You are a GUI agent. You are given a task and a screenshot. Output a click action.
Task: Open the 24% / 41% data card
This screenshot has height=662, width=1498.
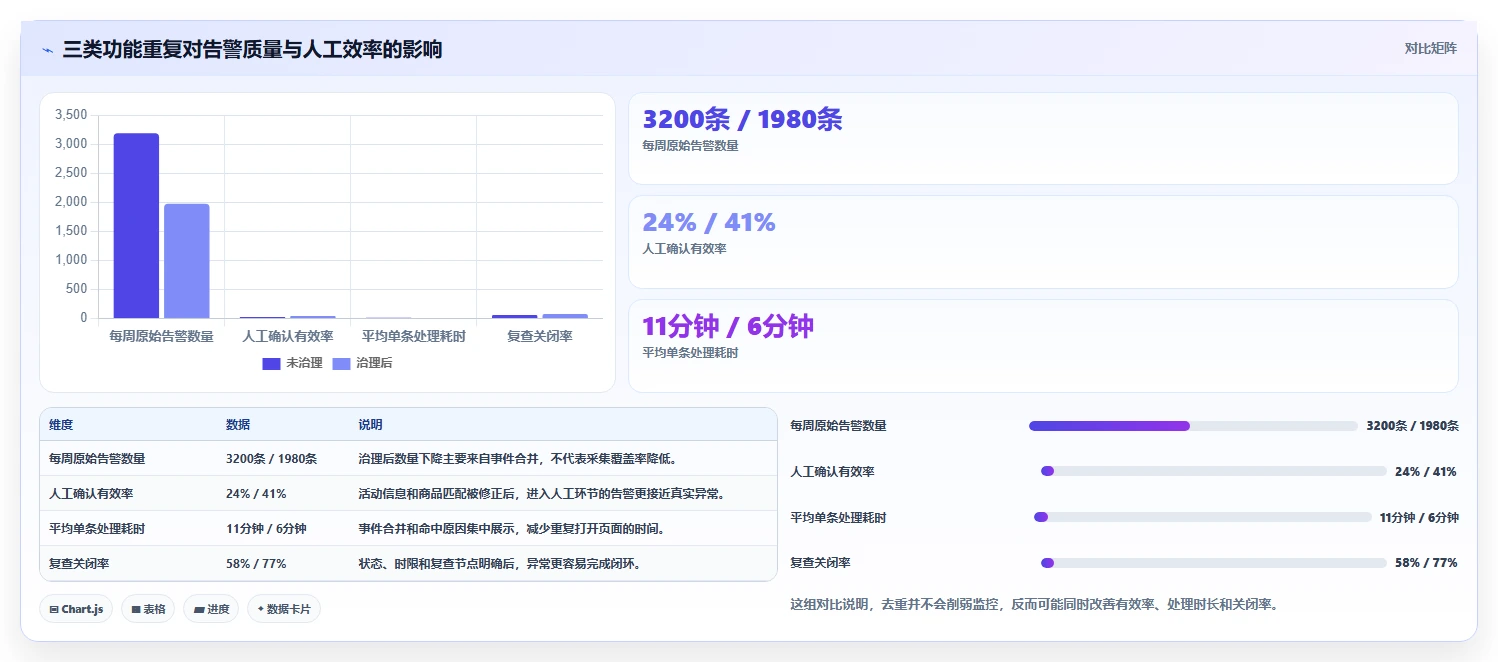click(x=1043, y=242)
